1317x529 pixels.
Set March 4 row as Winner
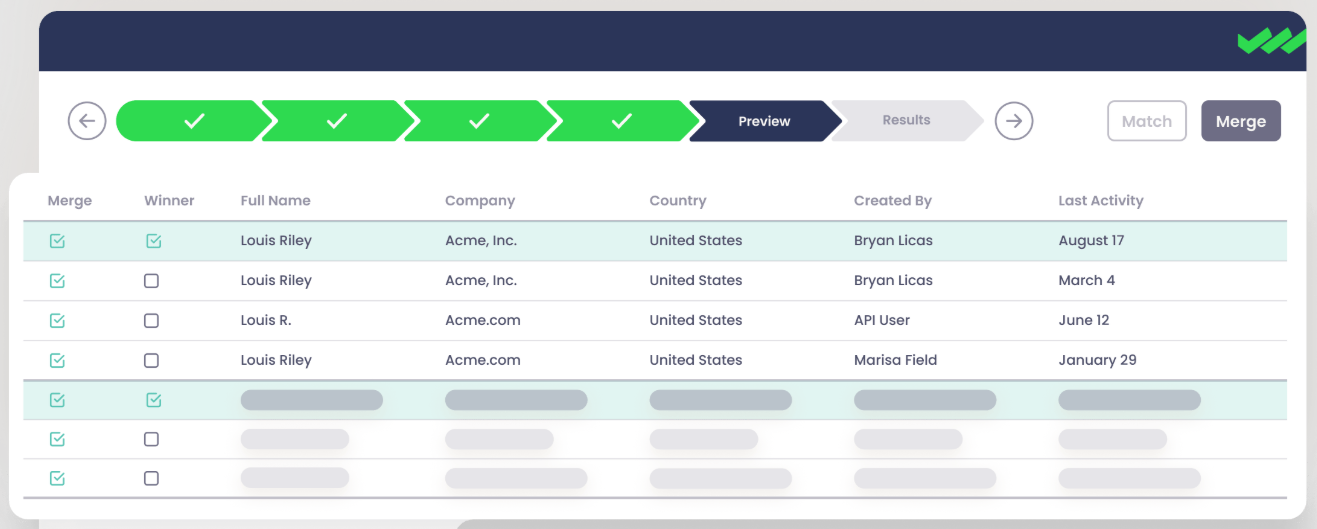151,281
